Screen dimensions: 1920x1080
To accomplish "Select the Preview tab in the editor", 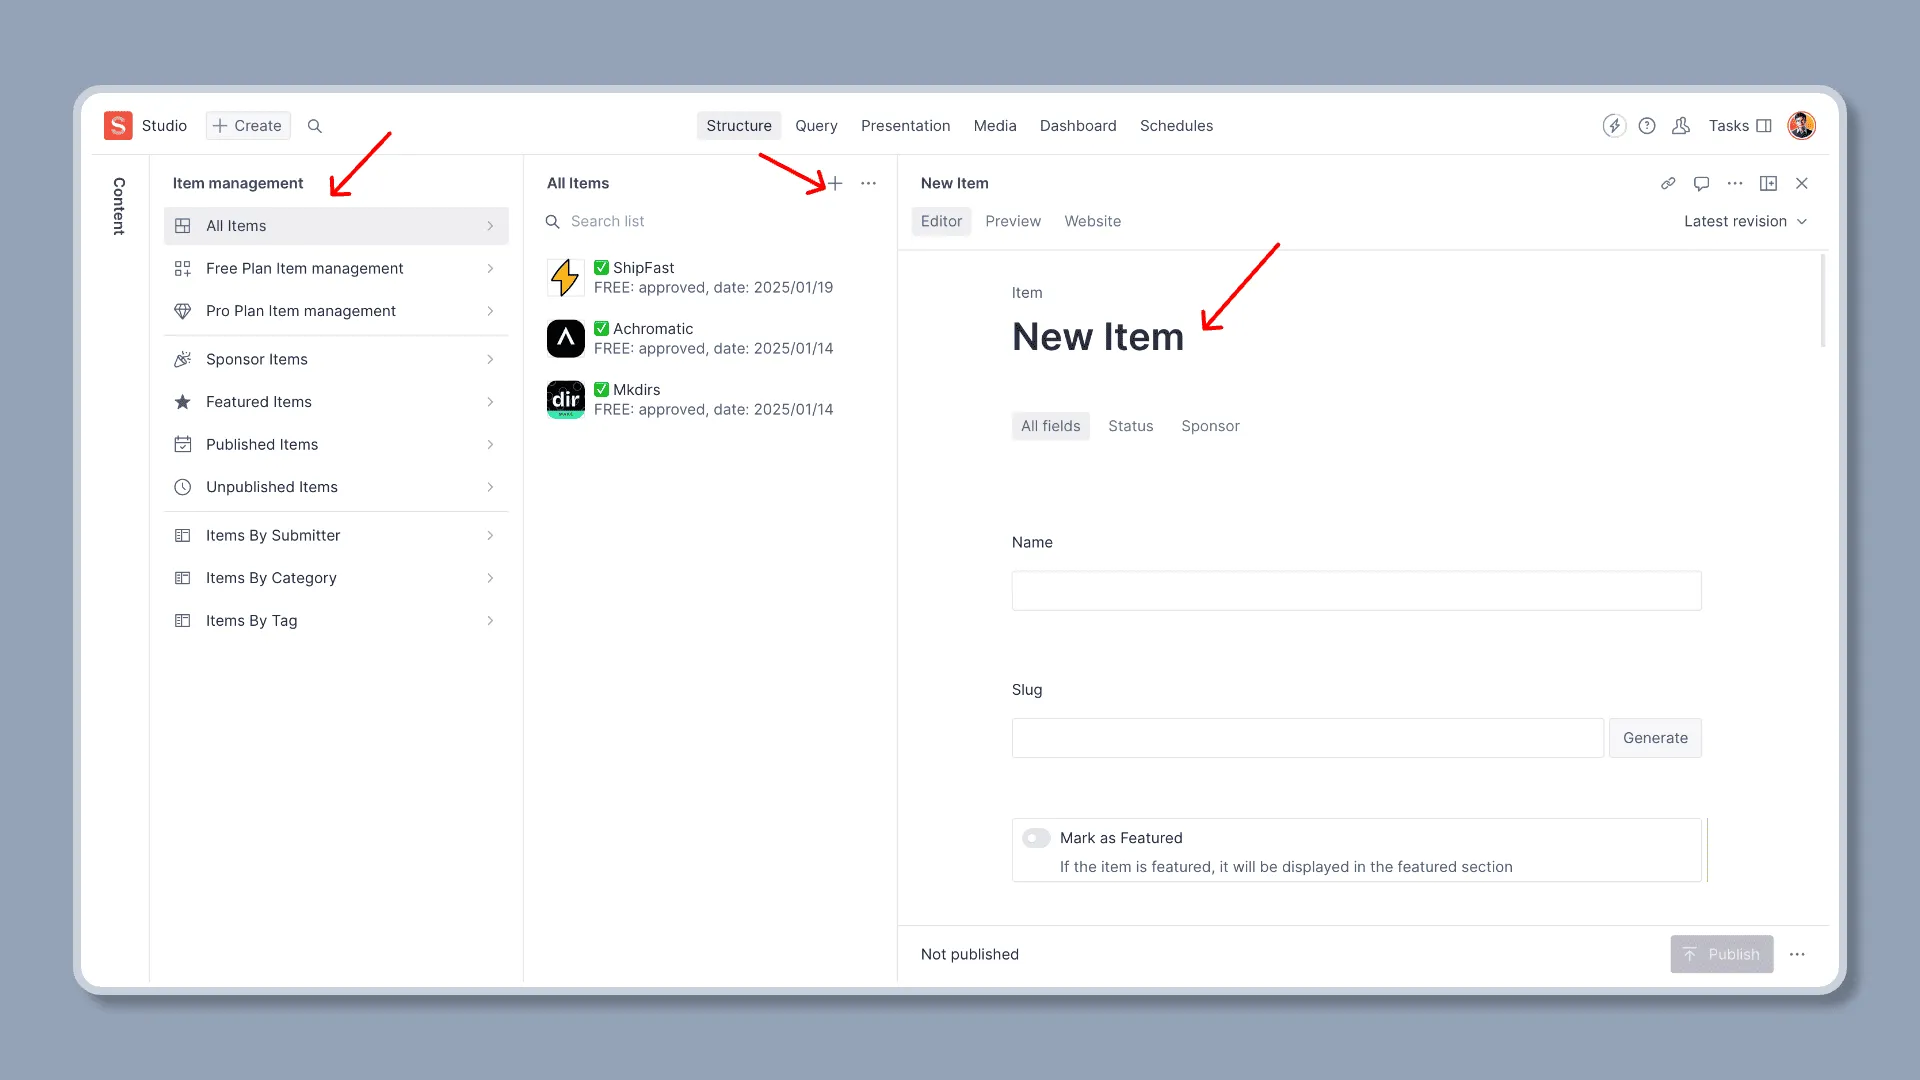I will (x=1012, y=221).
